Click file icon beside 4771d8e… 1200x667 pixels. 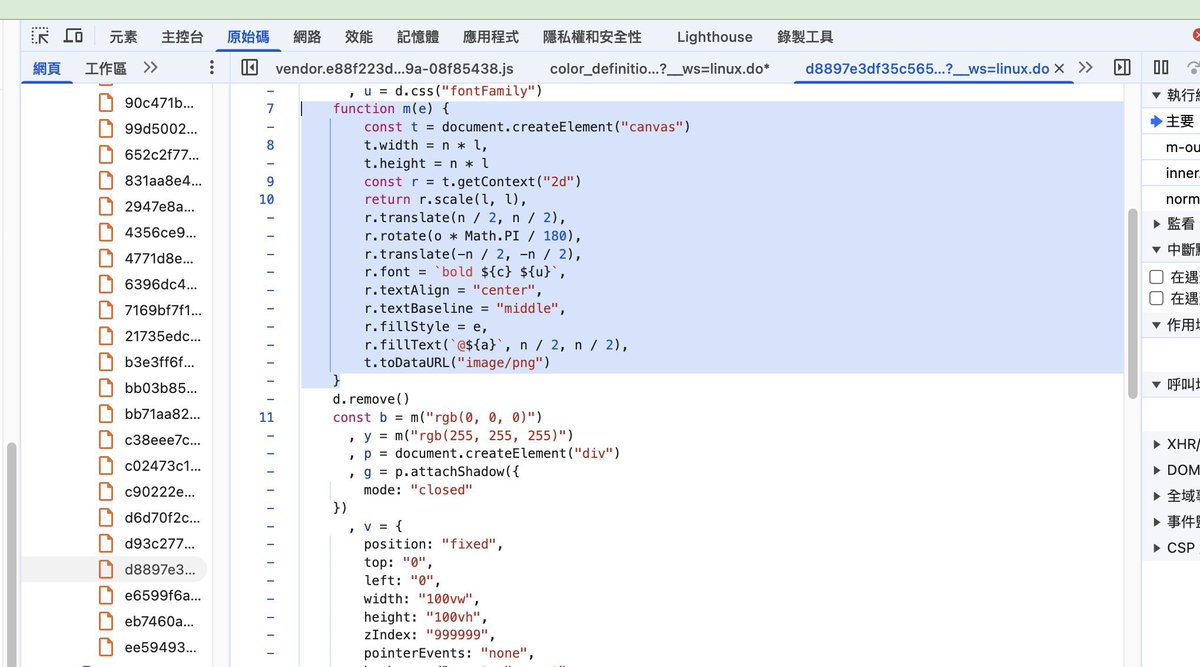point(106,258)
